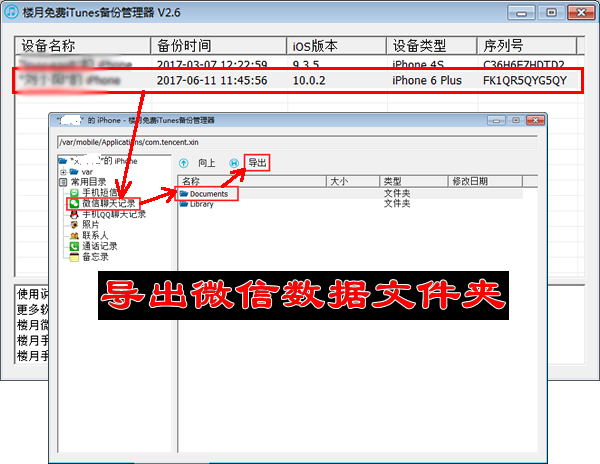Select 备忘录 notes entry
The width and height of the screenshot is (600, 464).
tap(95, 256)
